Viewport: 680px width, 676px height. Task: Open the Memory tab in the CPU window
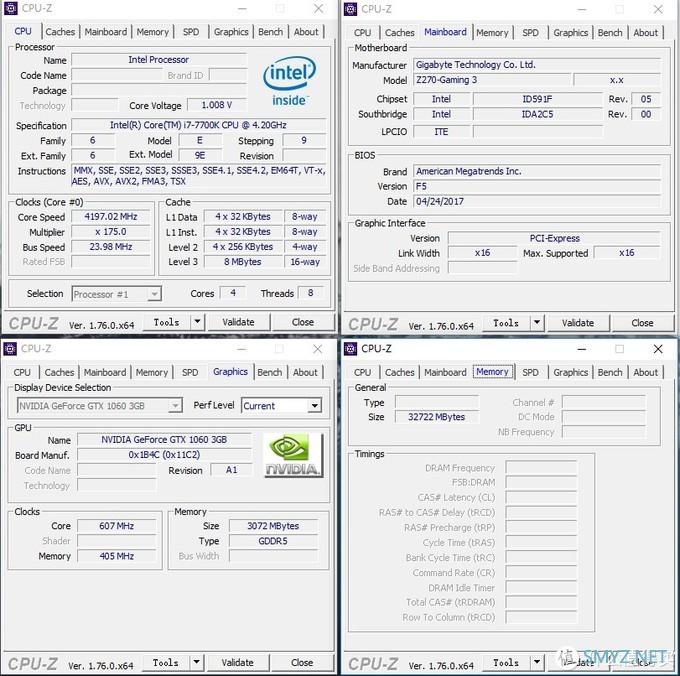pyautogui.click(x=153, y=32)
